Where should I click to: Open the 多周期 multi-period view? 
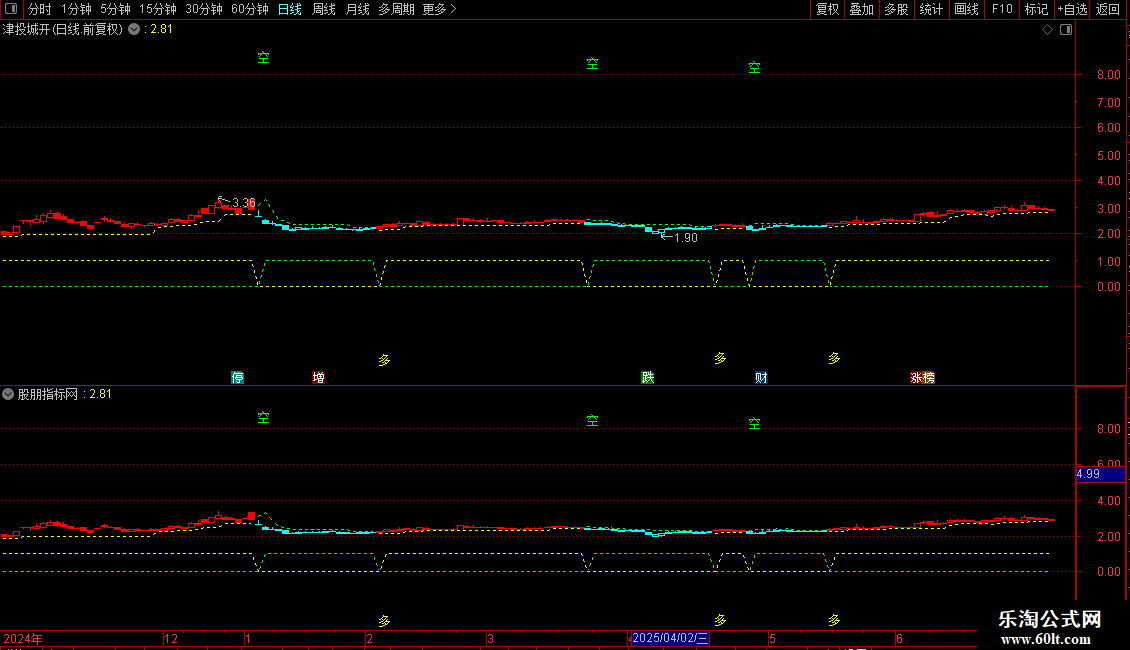pos(396,9)
